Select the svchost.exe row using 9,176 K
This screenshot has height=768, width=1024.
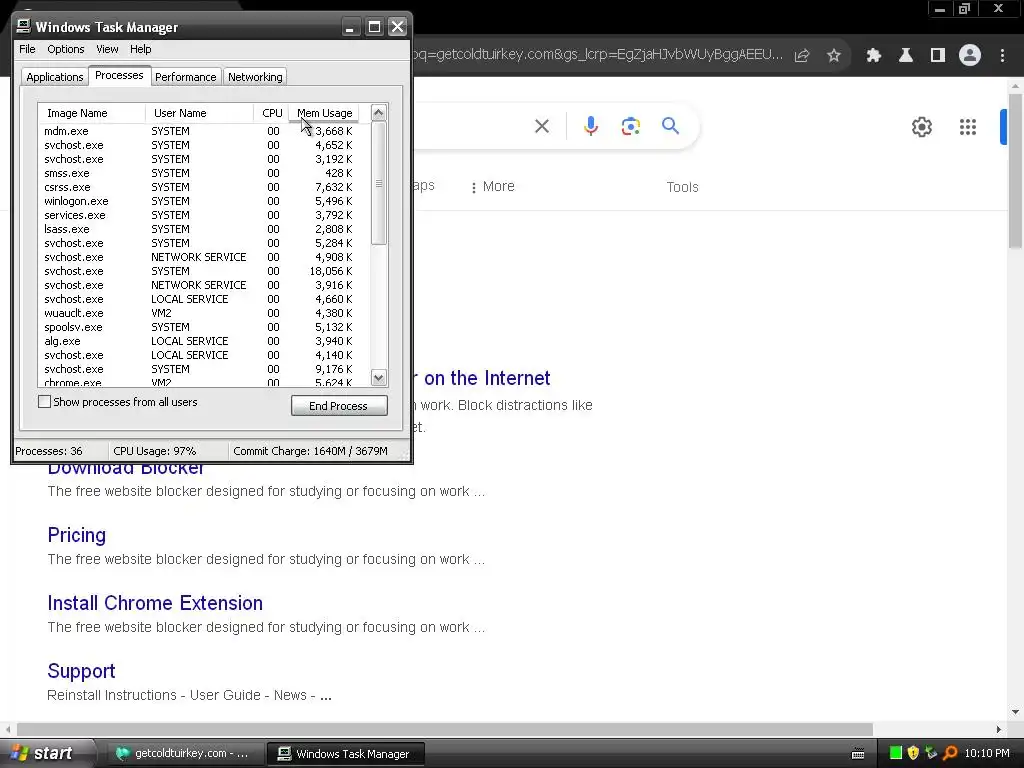[199, 369]
